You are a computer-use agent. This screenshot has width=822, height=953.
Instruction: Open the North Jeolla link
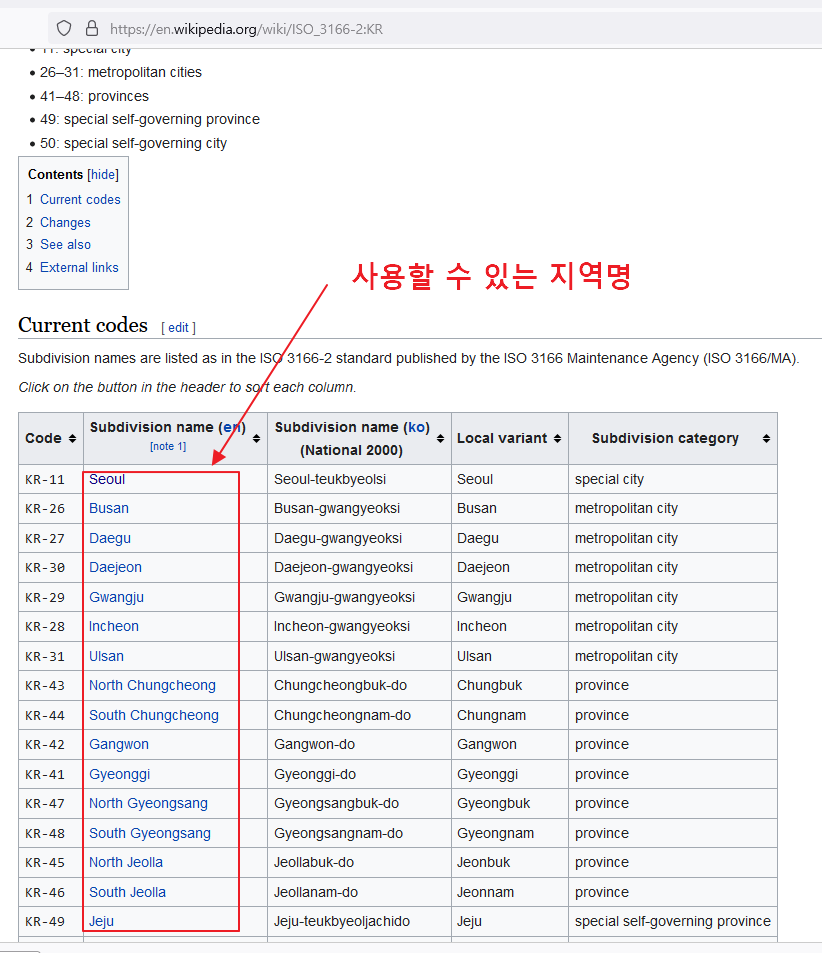coord(126,862)
